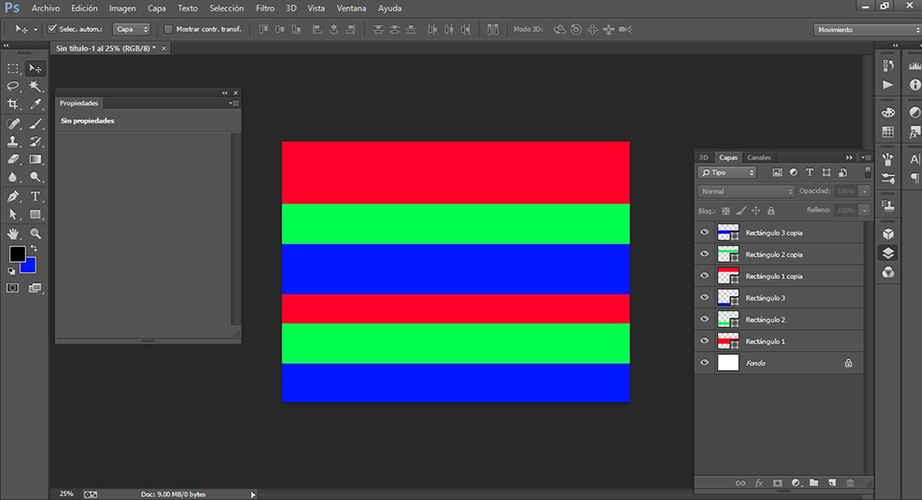The width and height of the screenshot is (922, 500).
Task: Expand the status bar info arrow
Action: coord(253,495)
